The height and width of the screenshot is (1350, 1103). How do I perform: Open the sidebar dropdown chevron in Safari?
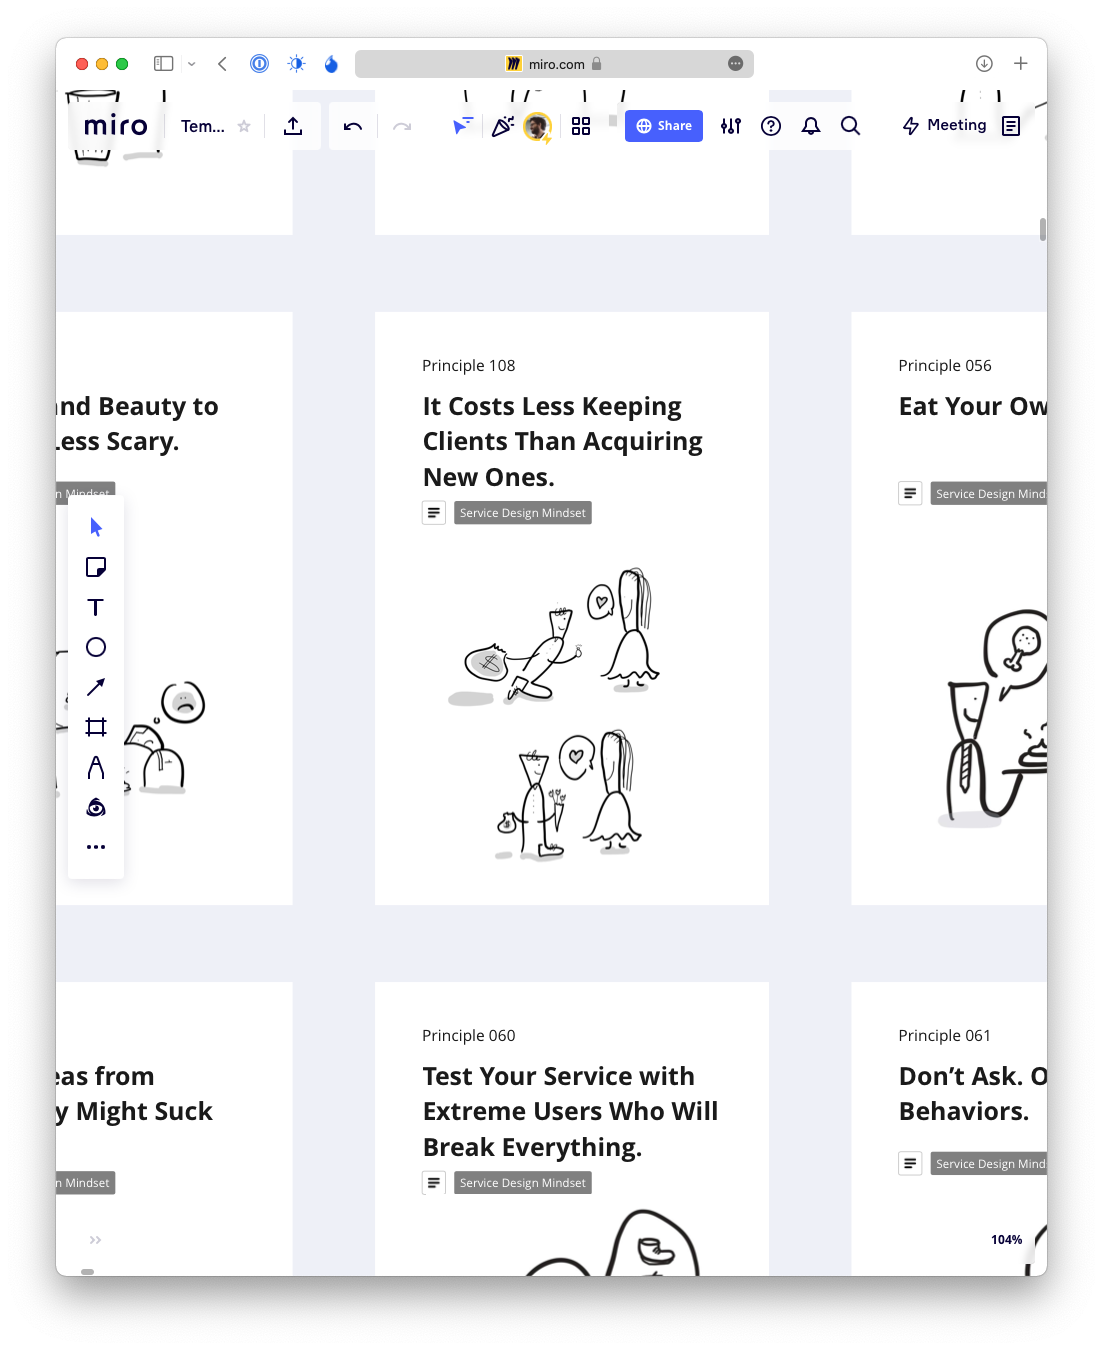pos(191,63)
